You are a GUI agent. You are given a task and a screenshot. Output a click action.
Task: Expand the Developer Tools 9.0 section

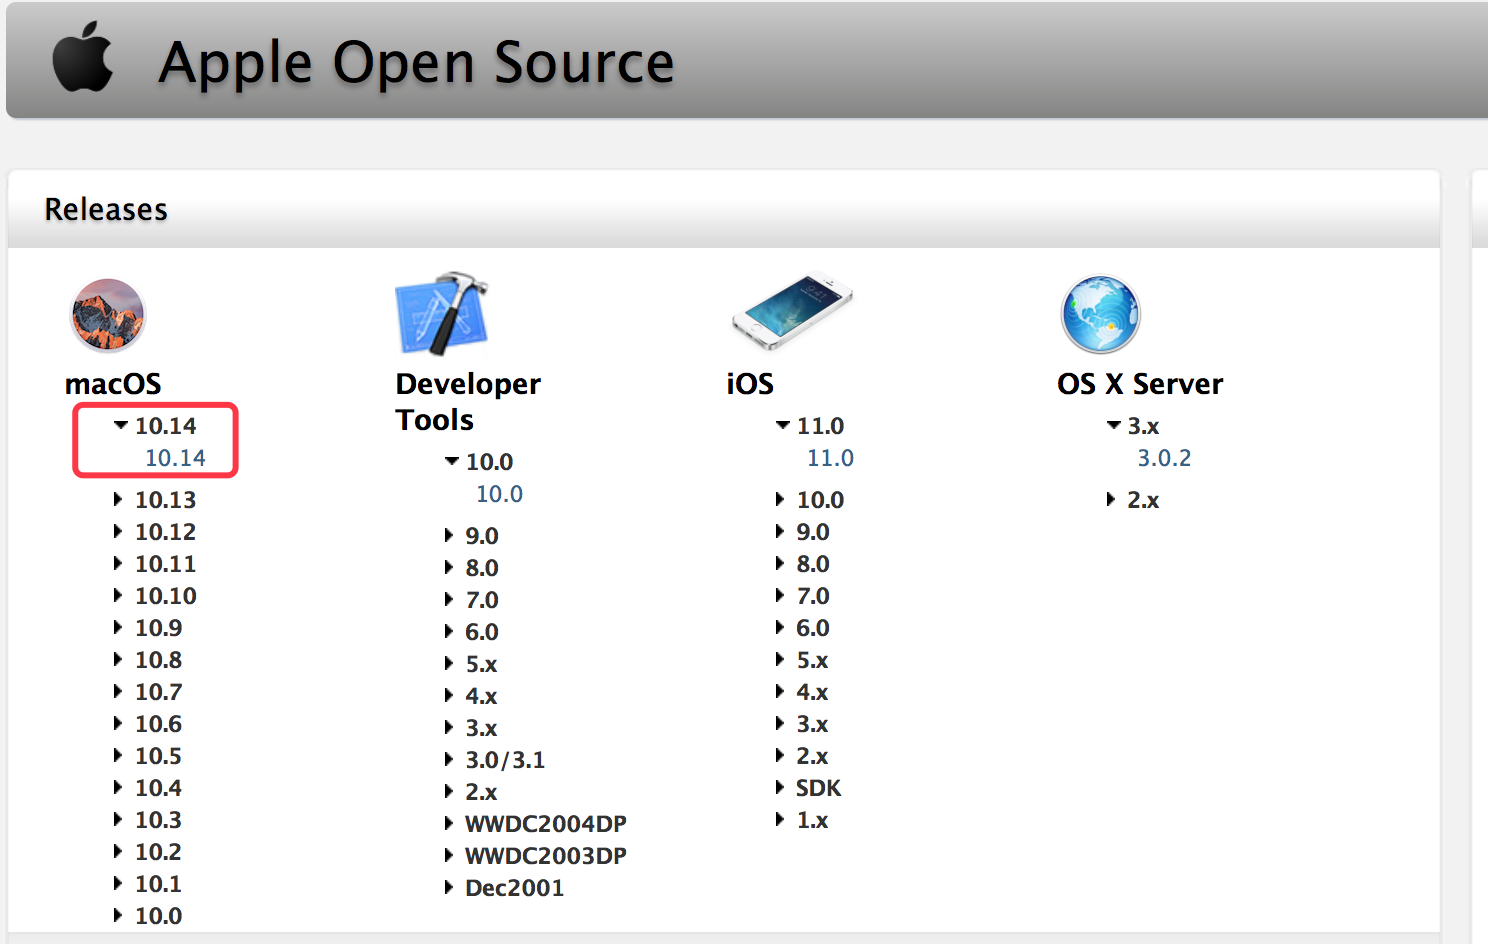449,535
